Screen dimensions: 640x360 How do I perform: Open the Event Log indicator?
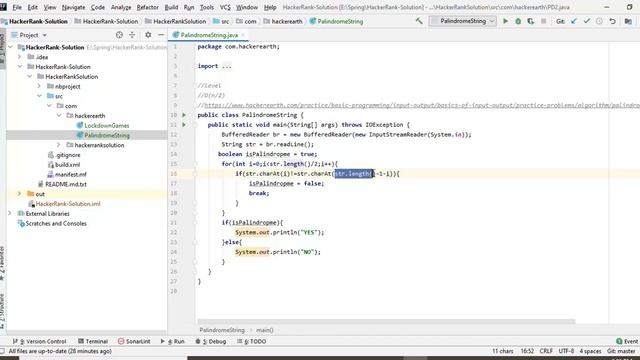[x=627, y=341]
